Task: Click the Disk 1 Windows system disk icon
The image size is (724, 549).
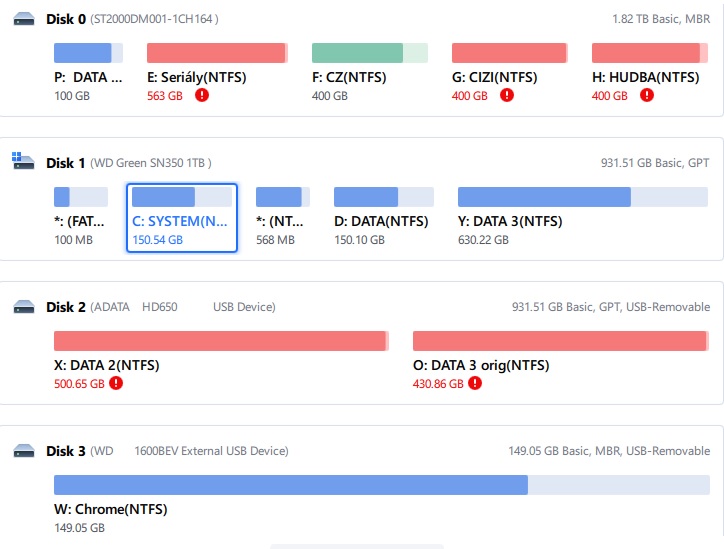Action: 23,162
